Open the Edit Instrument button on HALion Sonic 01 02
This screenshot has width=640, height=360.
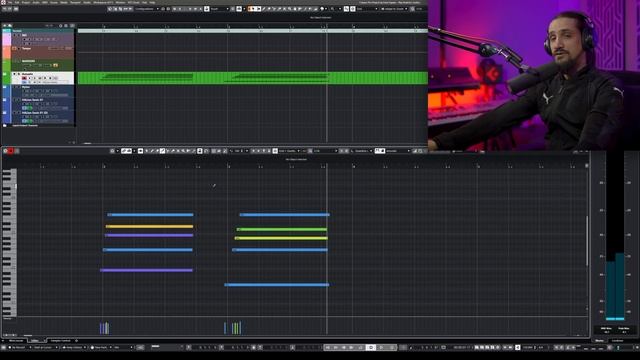click(x=29, y=121)
